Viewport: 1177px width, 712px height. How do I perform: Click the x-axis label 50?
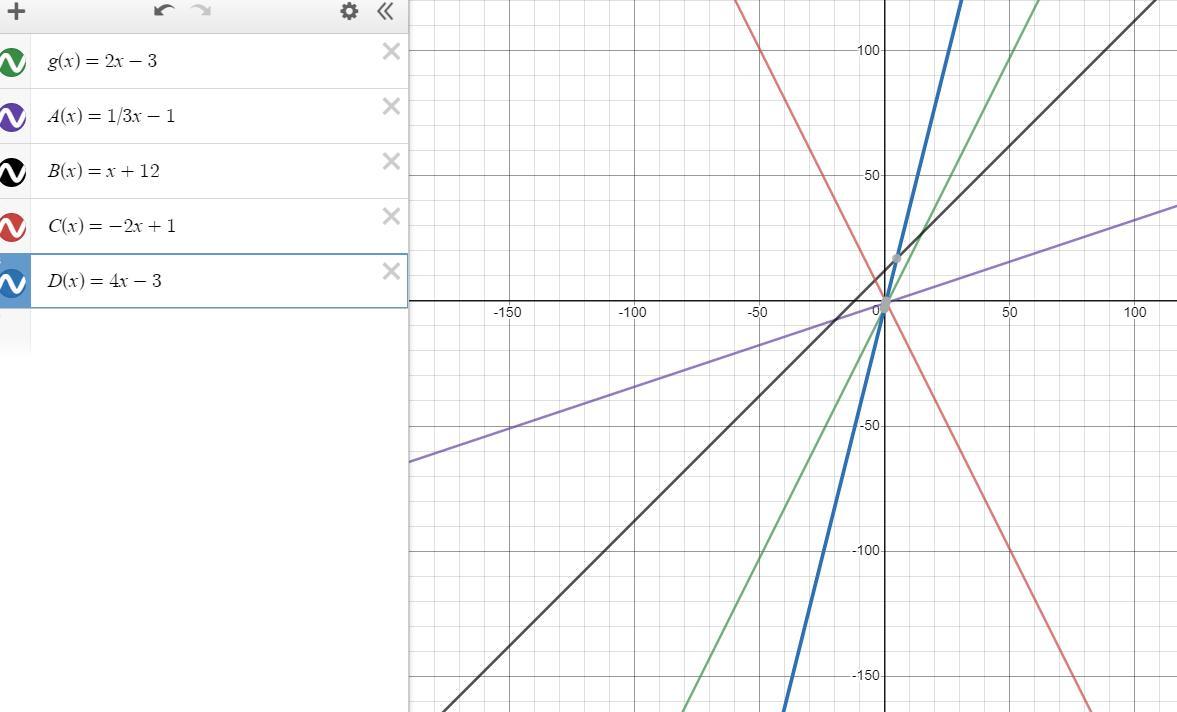point(1010,313)
